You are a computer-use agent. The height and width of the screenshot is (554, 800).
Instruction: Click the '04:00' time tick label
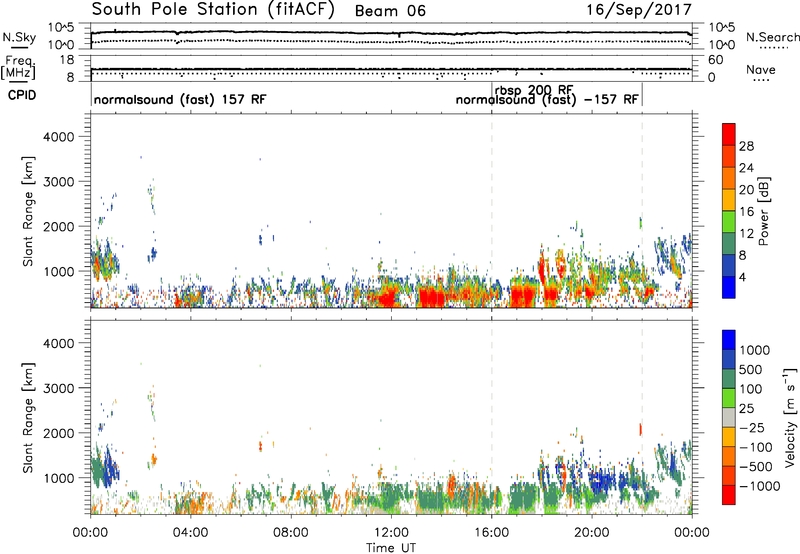pyautogui.click(x=190, y=533)
